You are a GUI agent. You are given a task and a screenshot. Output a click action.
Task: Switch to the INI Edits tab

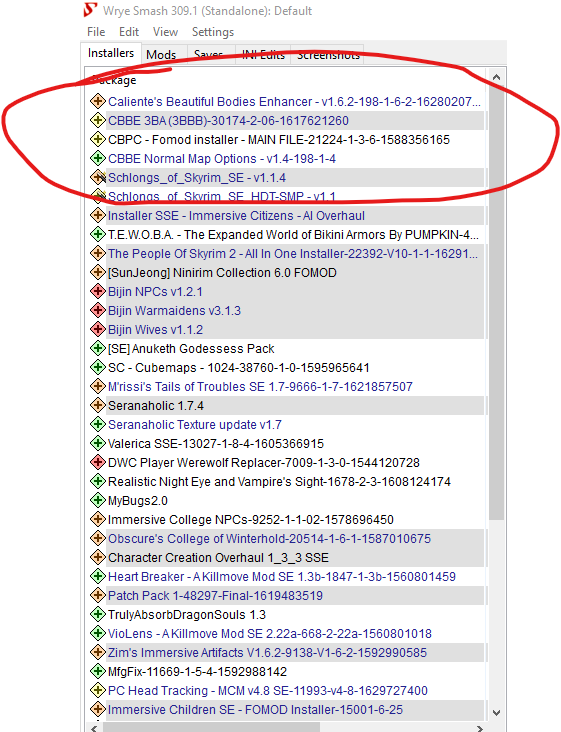[x=263, y=54]
